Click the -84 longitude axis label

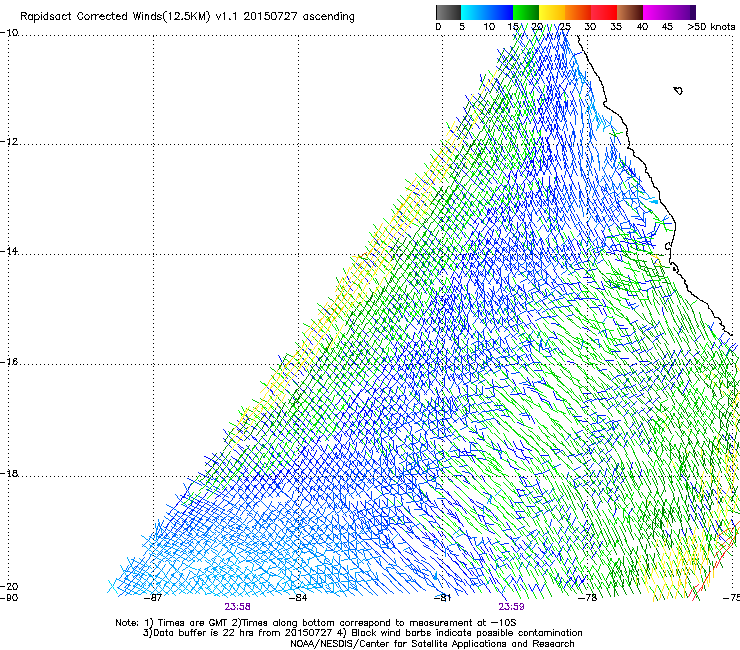point(298,598)
